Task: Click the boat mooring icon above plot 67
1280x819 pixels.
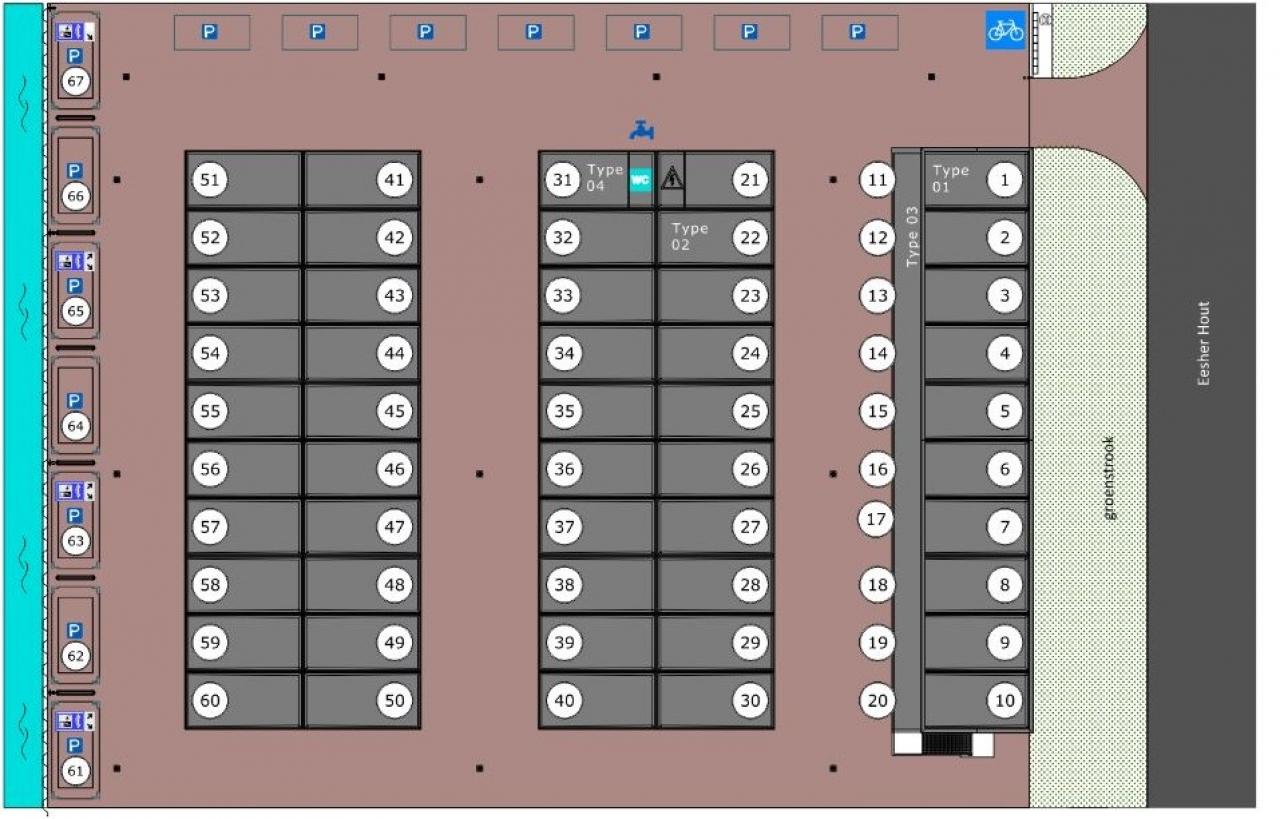Action: point(75,32)
